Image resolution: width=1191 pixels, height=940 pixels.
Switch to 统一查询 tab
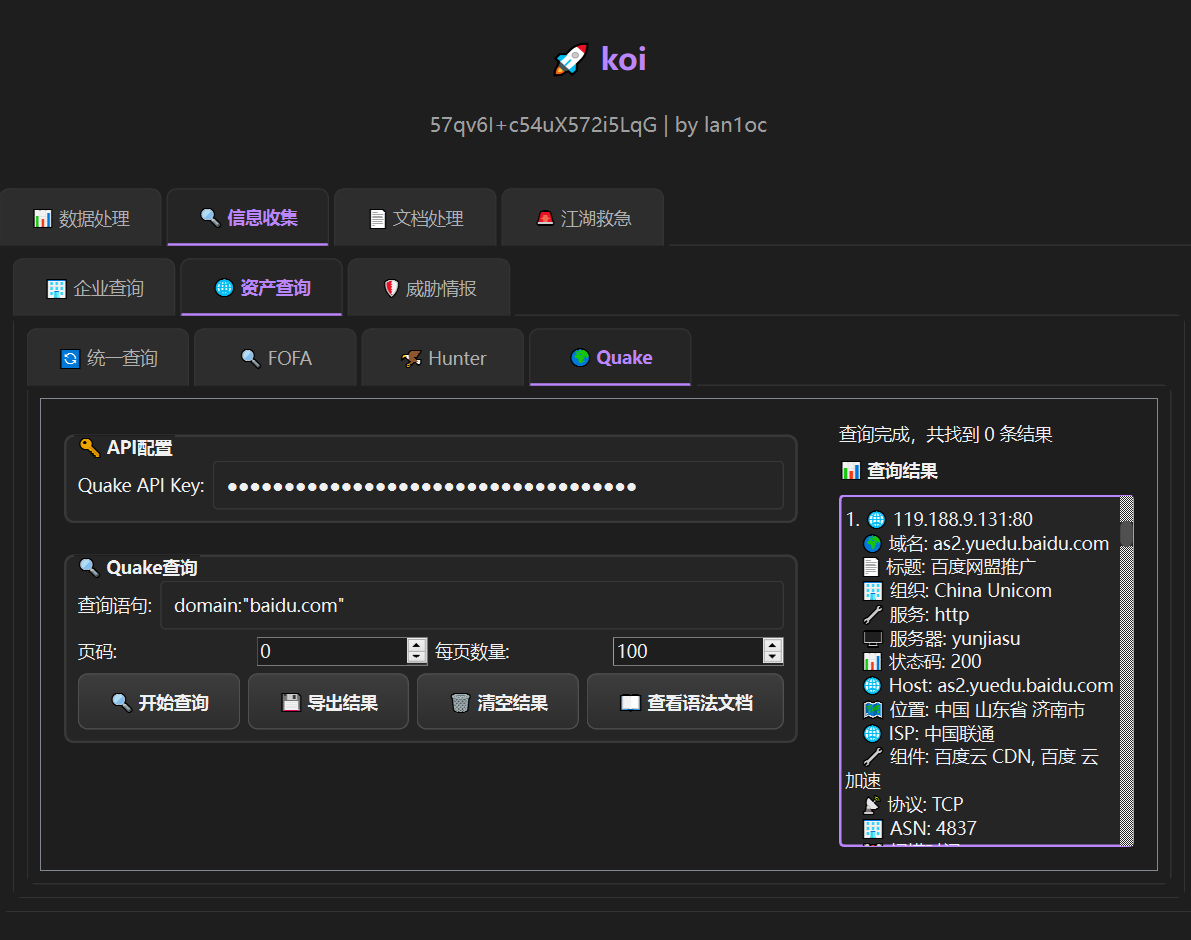[x=108, y=358]
